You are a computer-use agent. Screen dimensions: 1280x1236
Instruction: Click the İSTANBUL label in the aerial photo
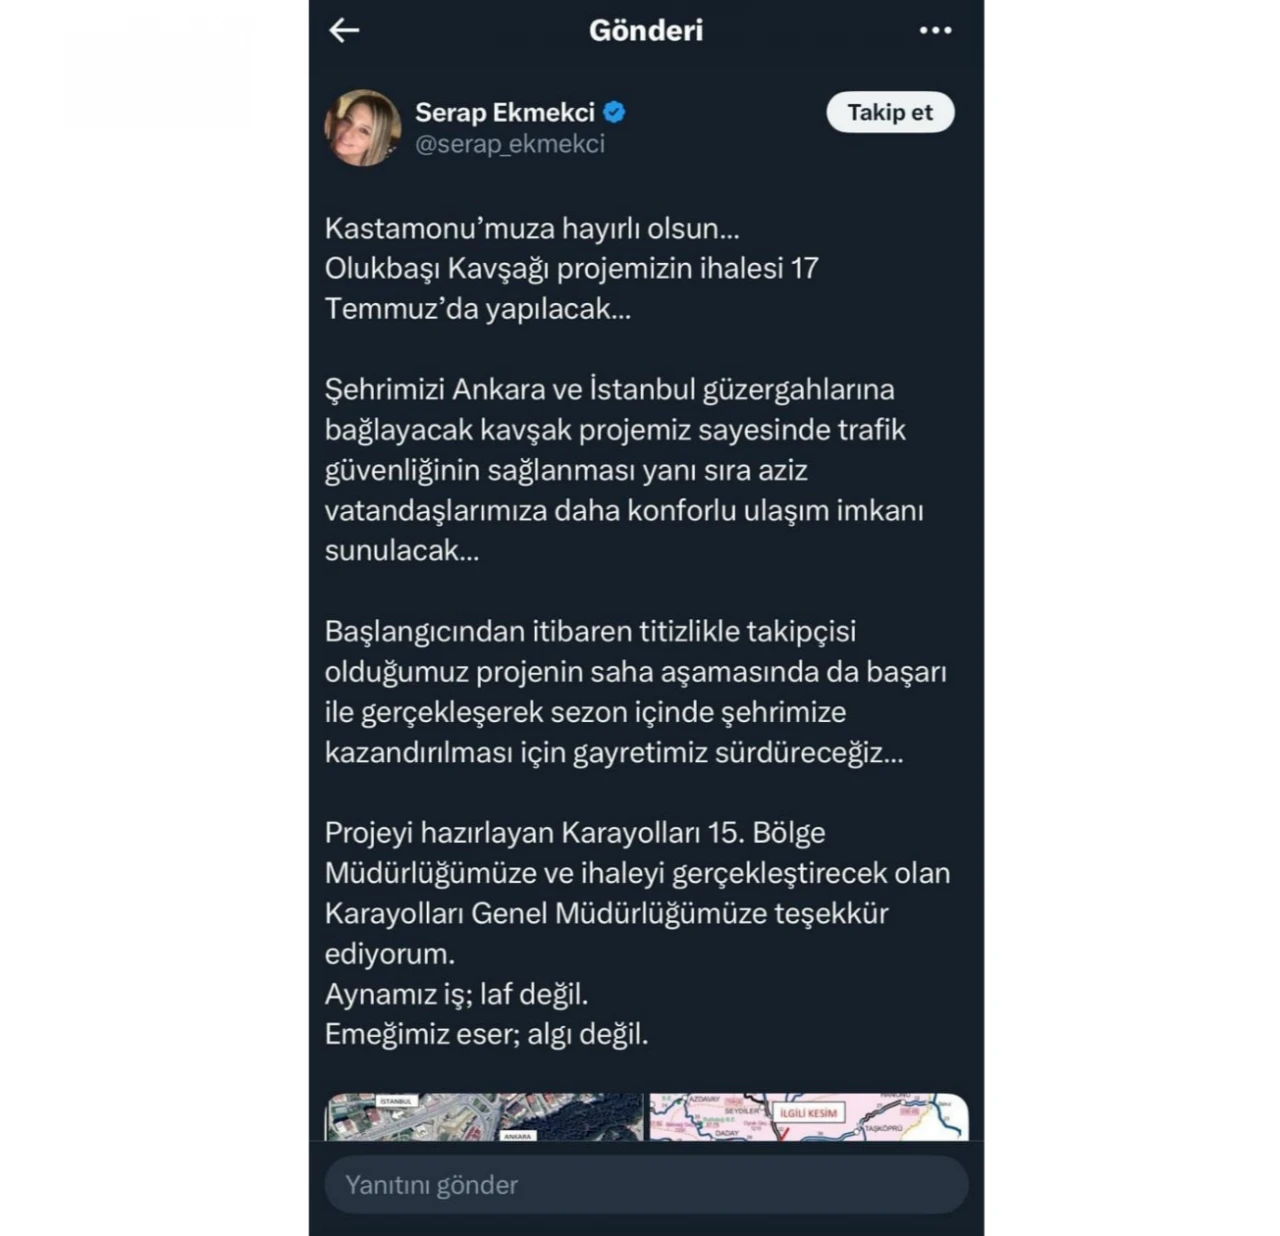point(396,1101)
